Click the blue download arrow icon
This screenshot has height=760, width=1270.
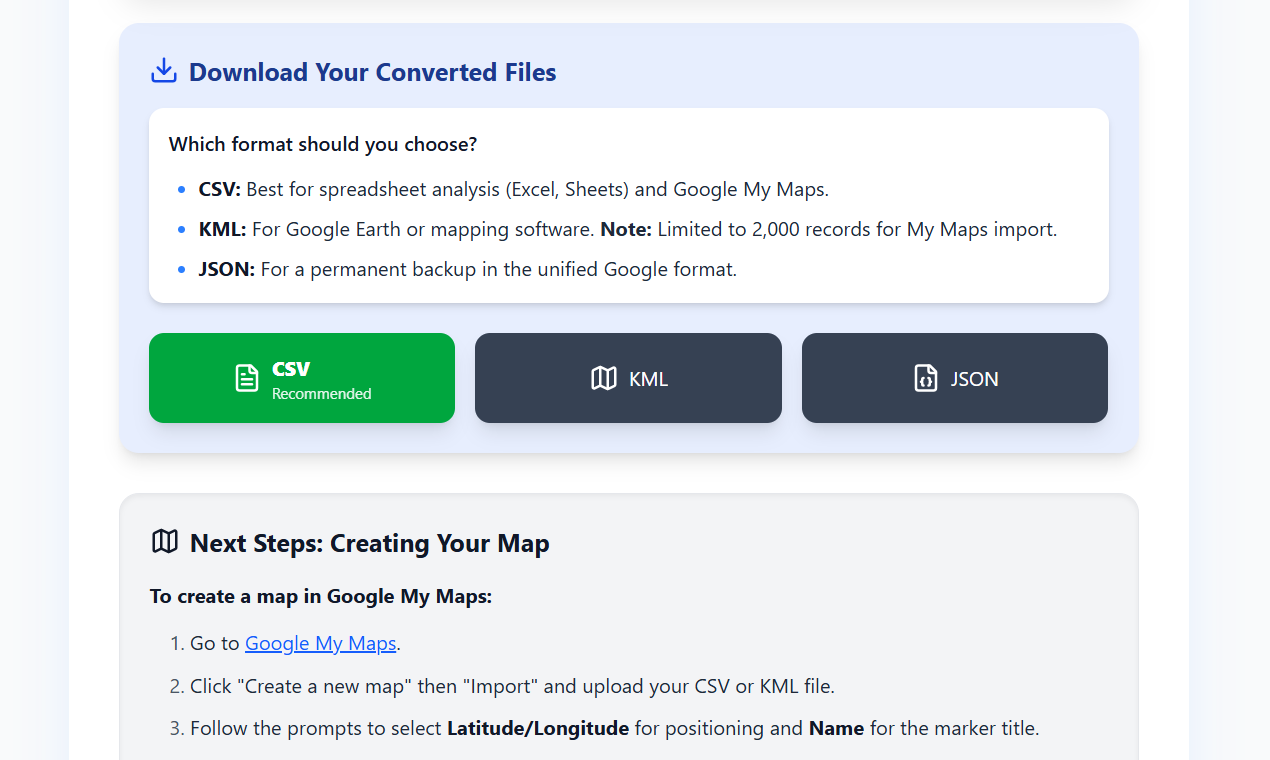[x=163, y=70]
